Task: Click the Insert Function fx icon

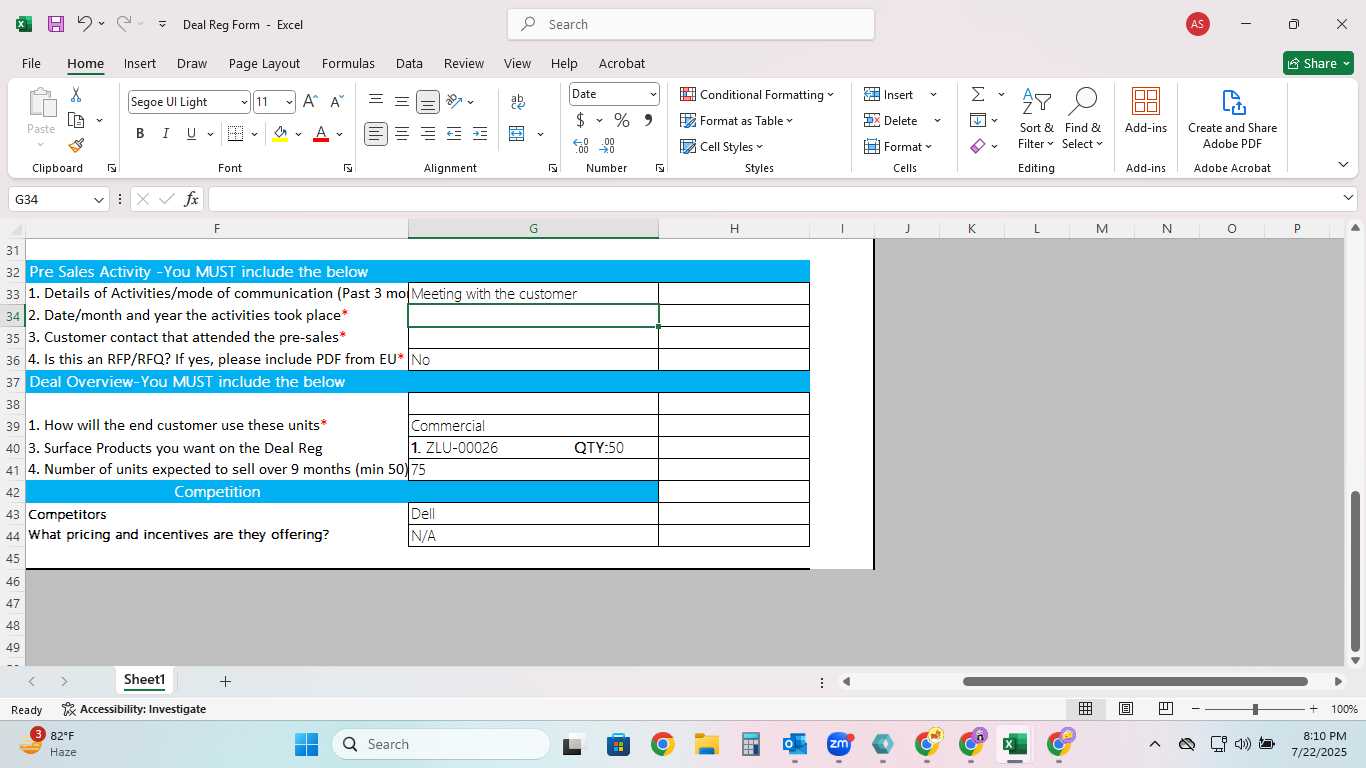Action: click(192, 199)
